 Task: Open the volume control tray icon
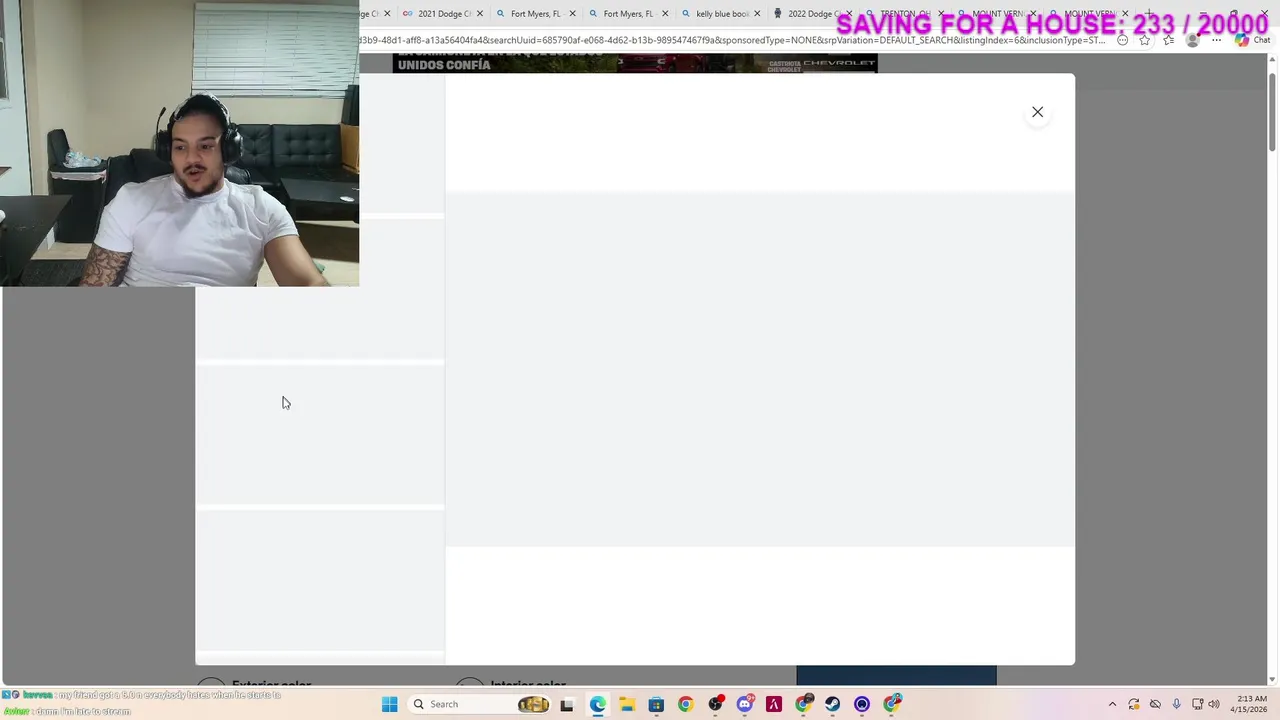pos(1214,704)
